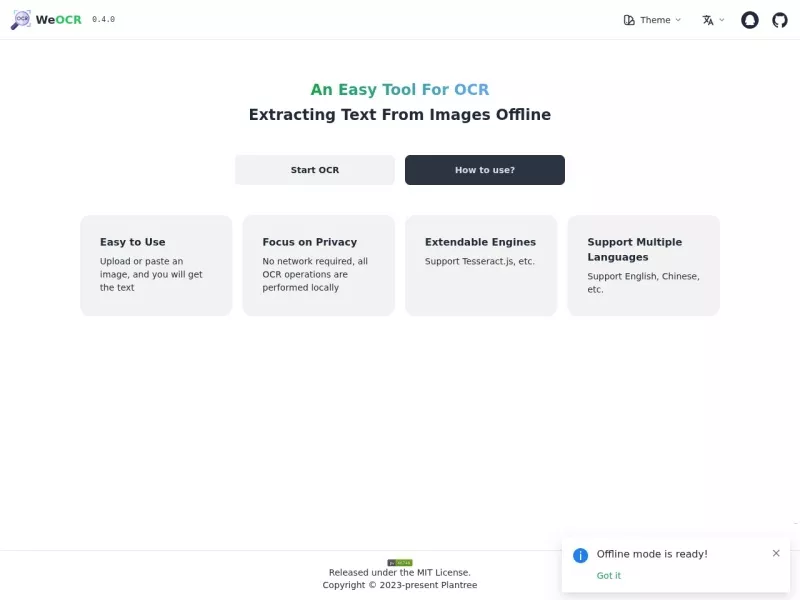Click the small badge above MIT License
Screen dimensions: 800x600
coord(399,563)
